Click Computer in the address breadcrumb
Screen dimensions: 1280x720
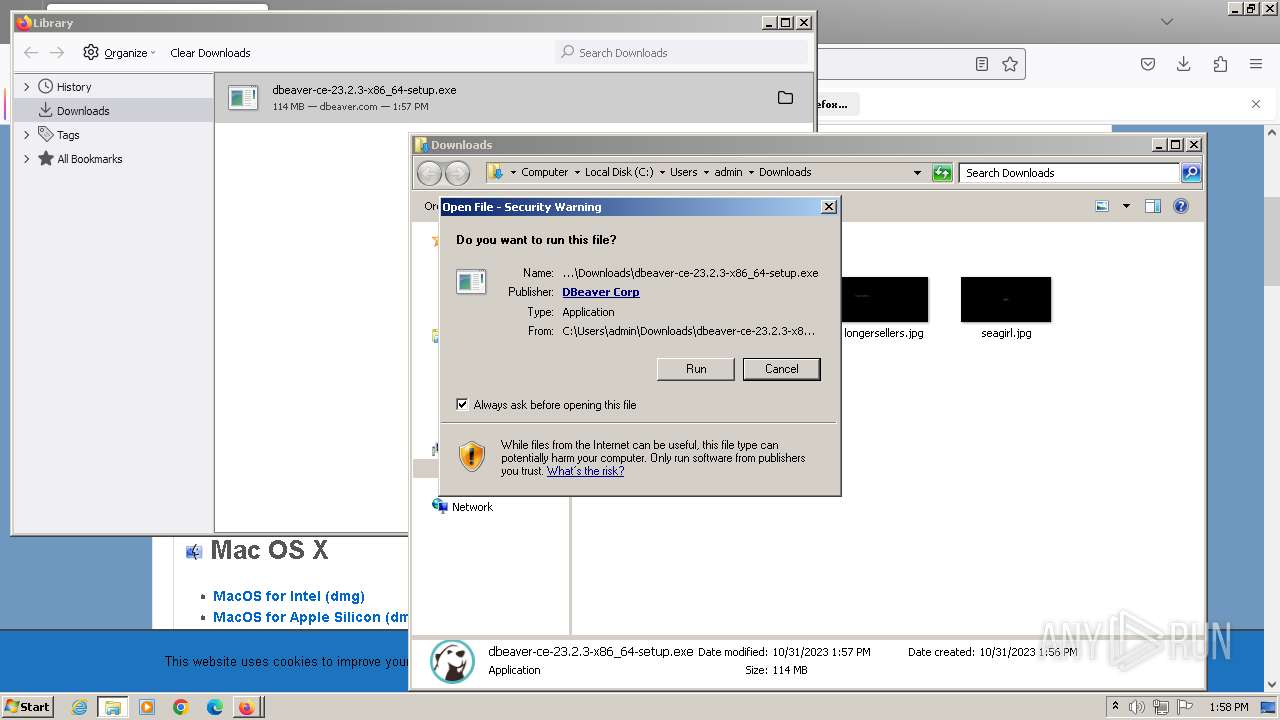(544, 172)
